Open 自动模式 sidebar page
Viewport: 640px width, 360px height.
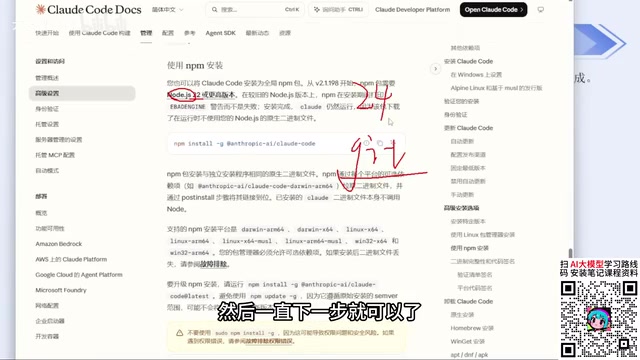[47, 171]
